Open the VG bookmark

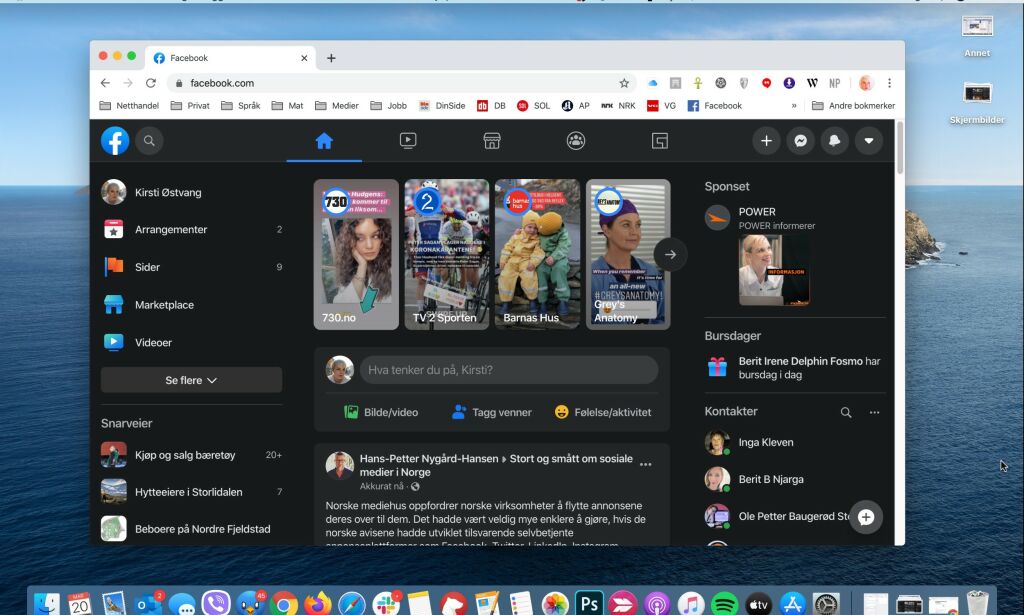pyautogui.click(x=661, y=106)
